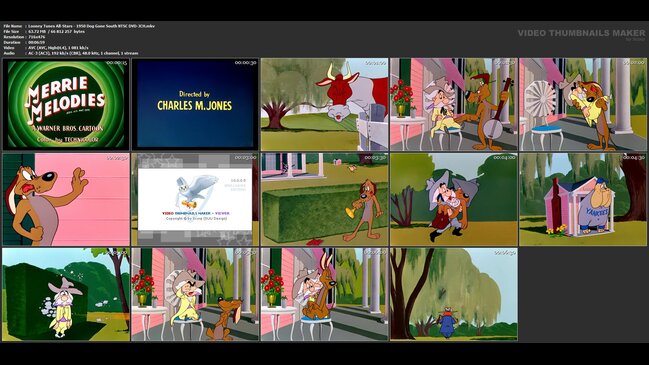The height and width of the screenshot is (365, 649).
Task: Click the 00:04:30 timestamp on doghouse frame
Action: 634,158
